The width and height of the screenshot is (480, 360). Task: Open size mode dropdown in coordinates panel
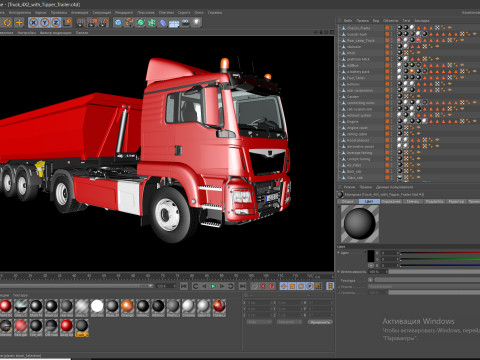pos(289,322)
